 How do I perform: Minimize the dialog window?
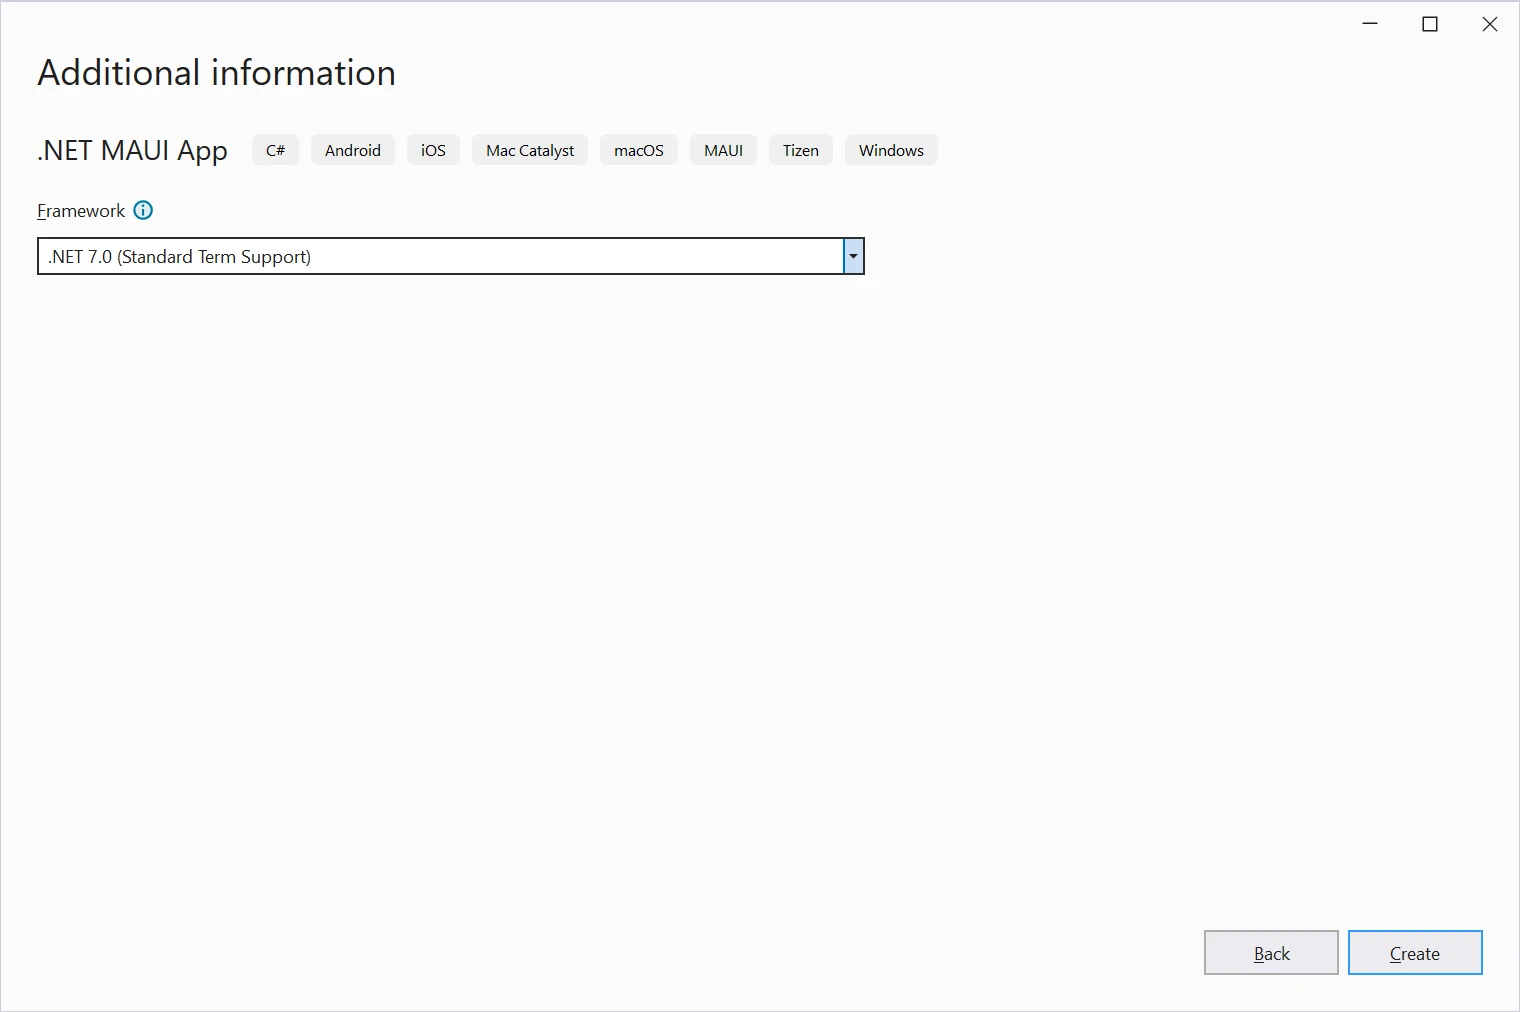click(x=1370, y=24)
